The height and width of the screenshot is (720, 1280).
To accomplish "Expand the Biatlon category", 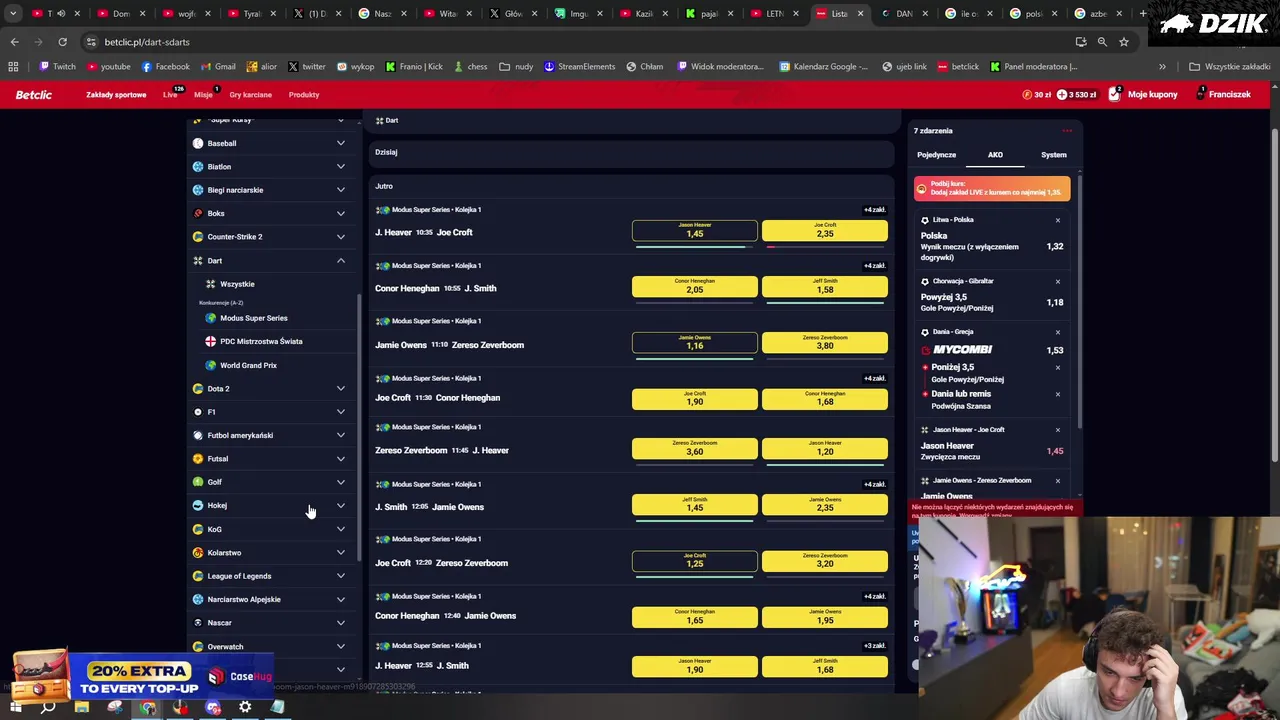I will coord(341,167).
